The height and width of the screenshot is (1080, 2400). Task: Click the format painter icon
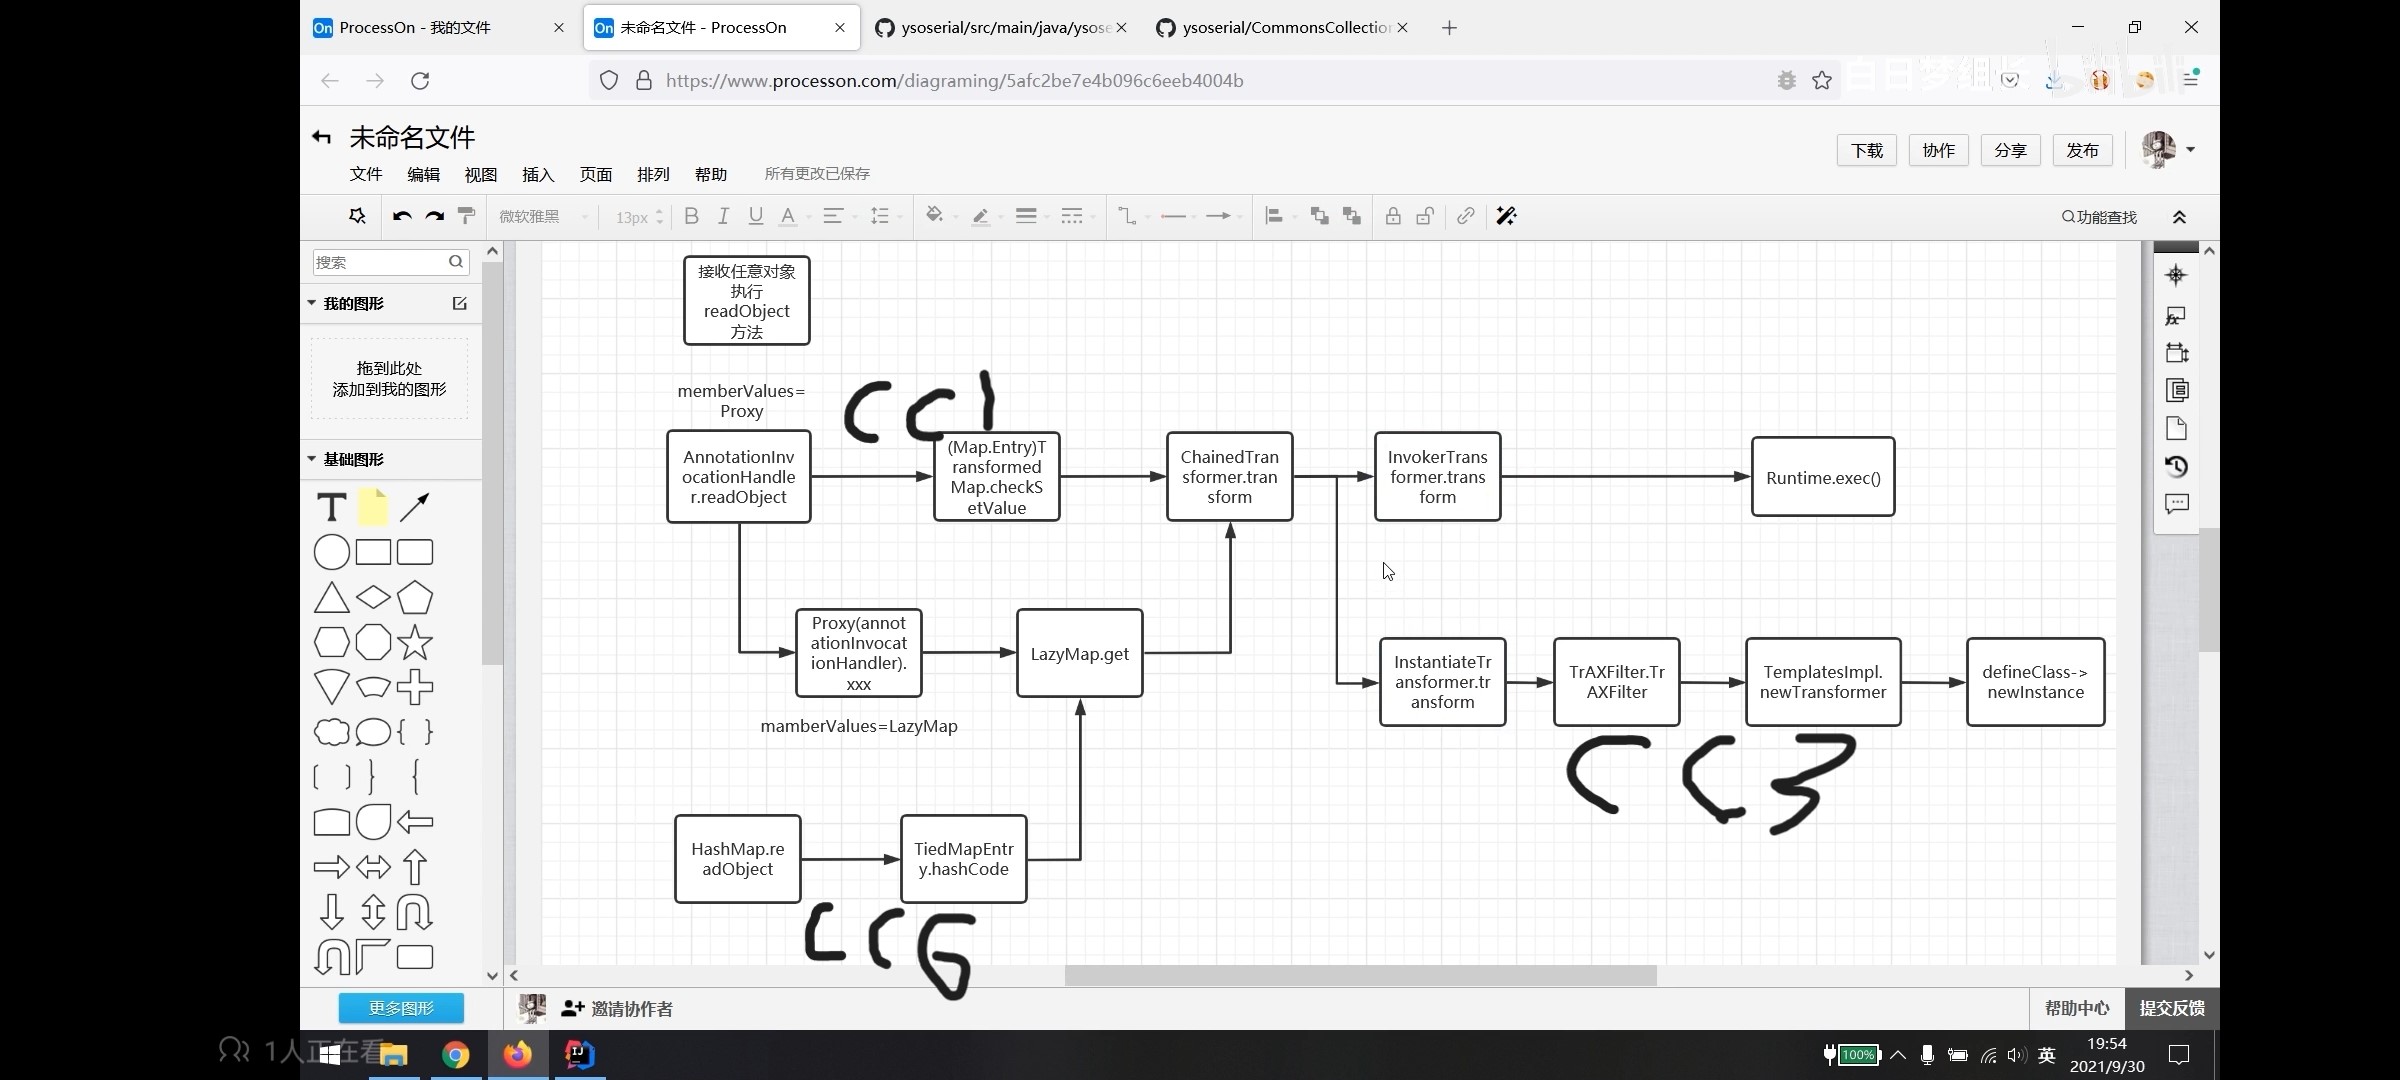[466, 216]
